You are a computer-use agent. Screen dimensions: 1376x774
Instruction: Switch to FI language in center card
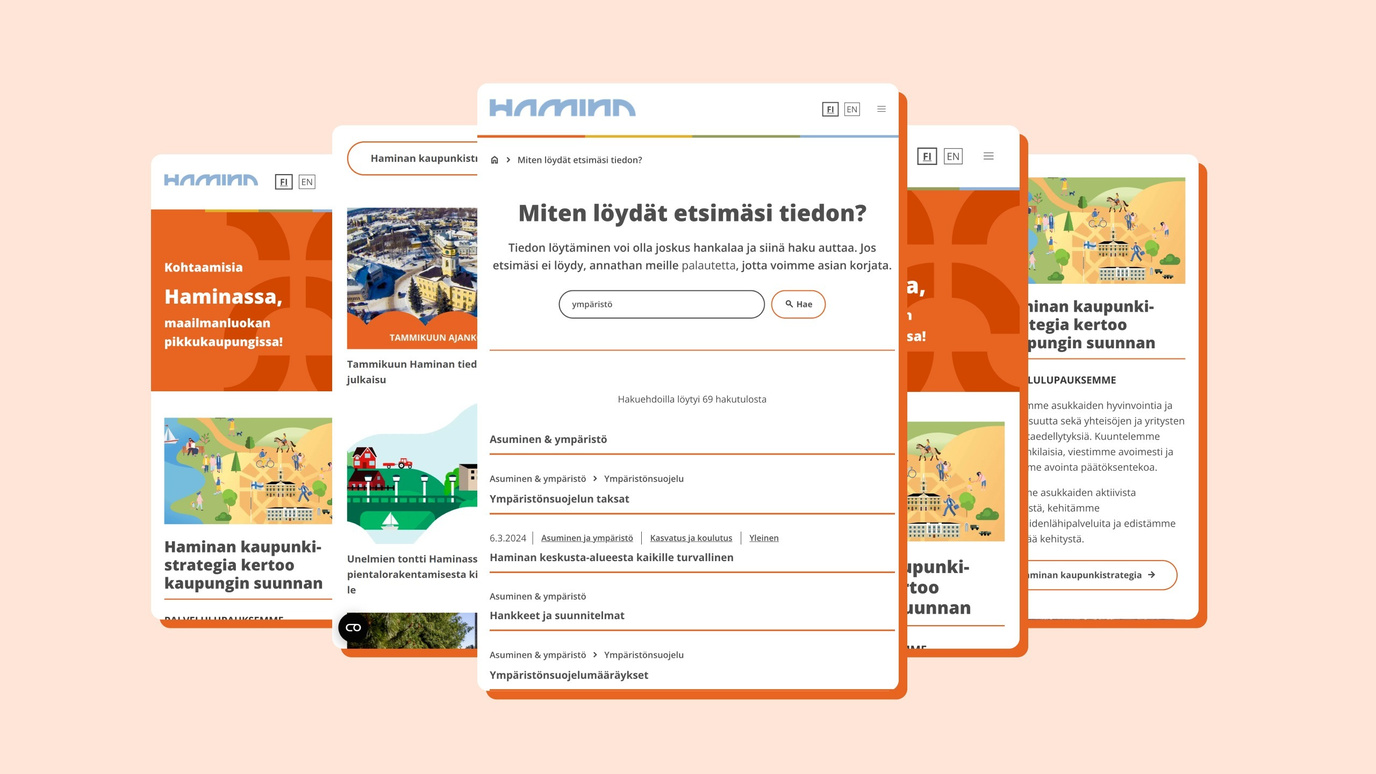(x=830, y=109)
